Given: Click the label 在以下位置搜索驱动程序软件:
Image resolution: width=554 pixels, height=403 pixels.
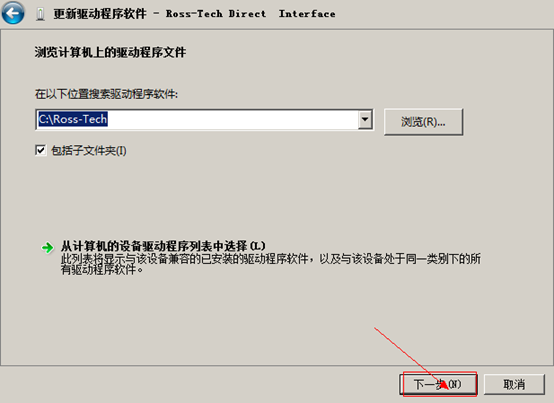Looking at the screenshot, I should [106, 94].
